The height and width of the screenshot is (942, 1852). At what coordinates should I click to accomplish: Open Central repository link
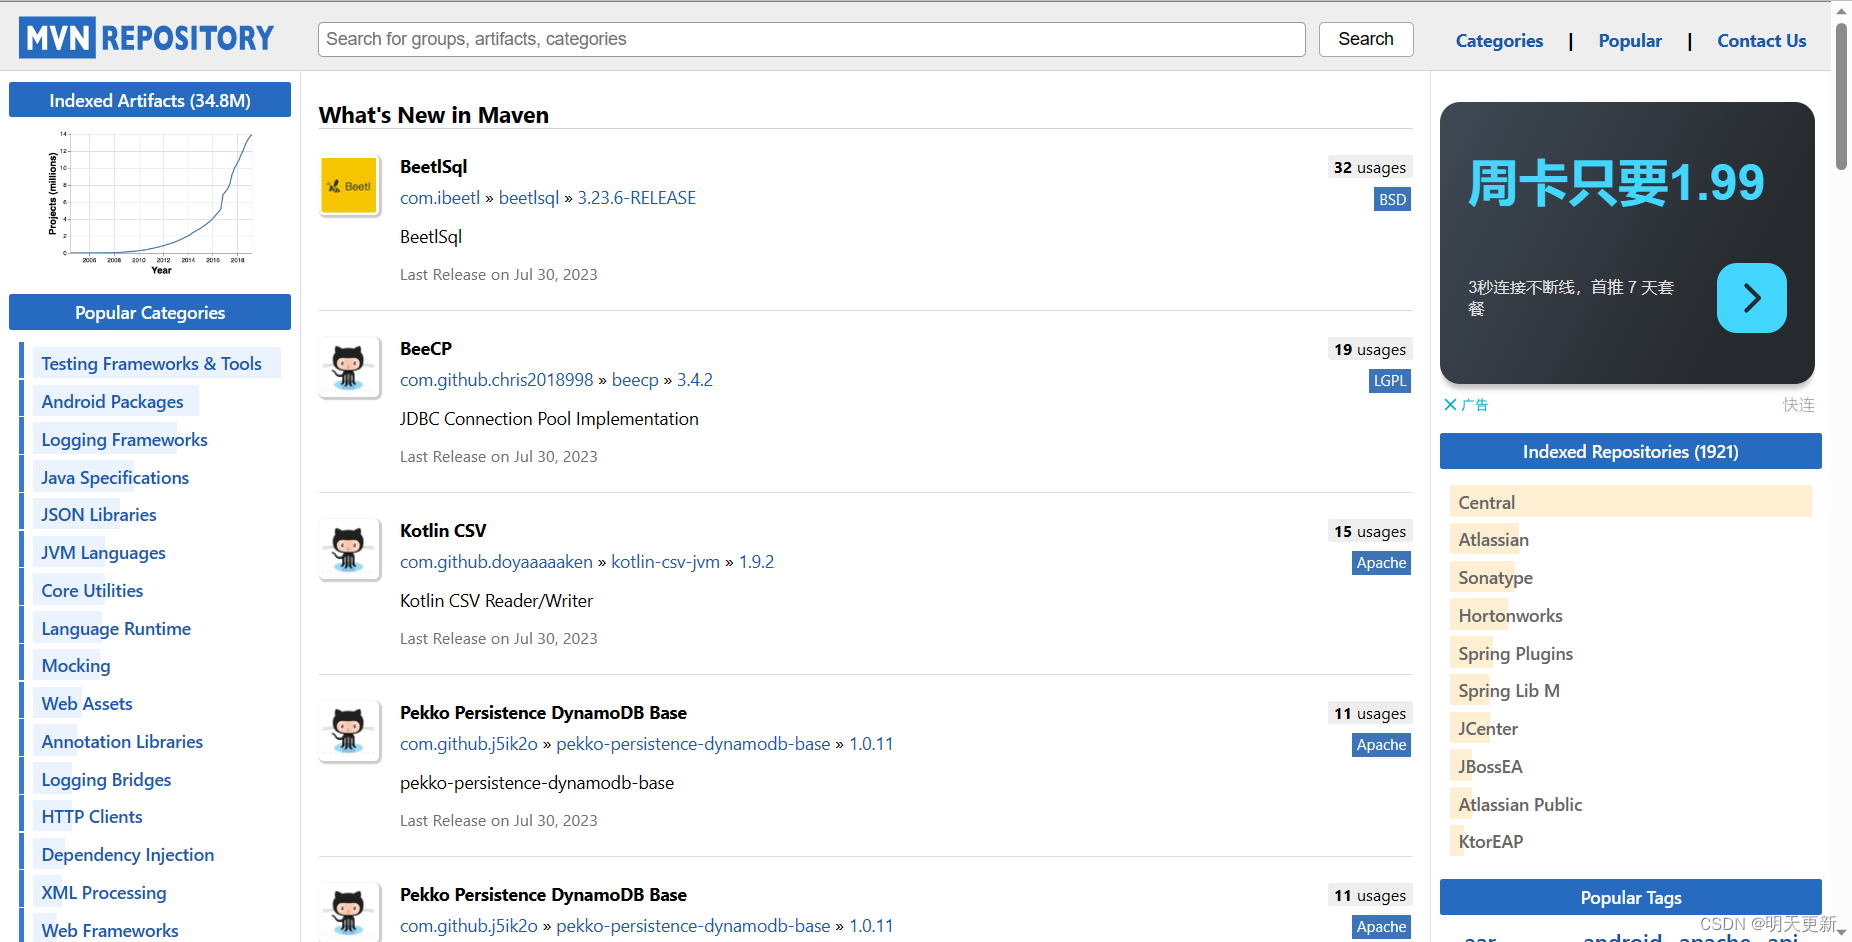(1486, 503)
